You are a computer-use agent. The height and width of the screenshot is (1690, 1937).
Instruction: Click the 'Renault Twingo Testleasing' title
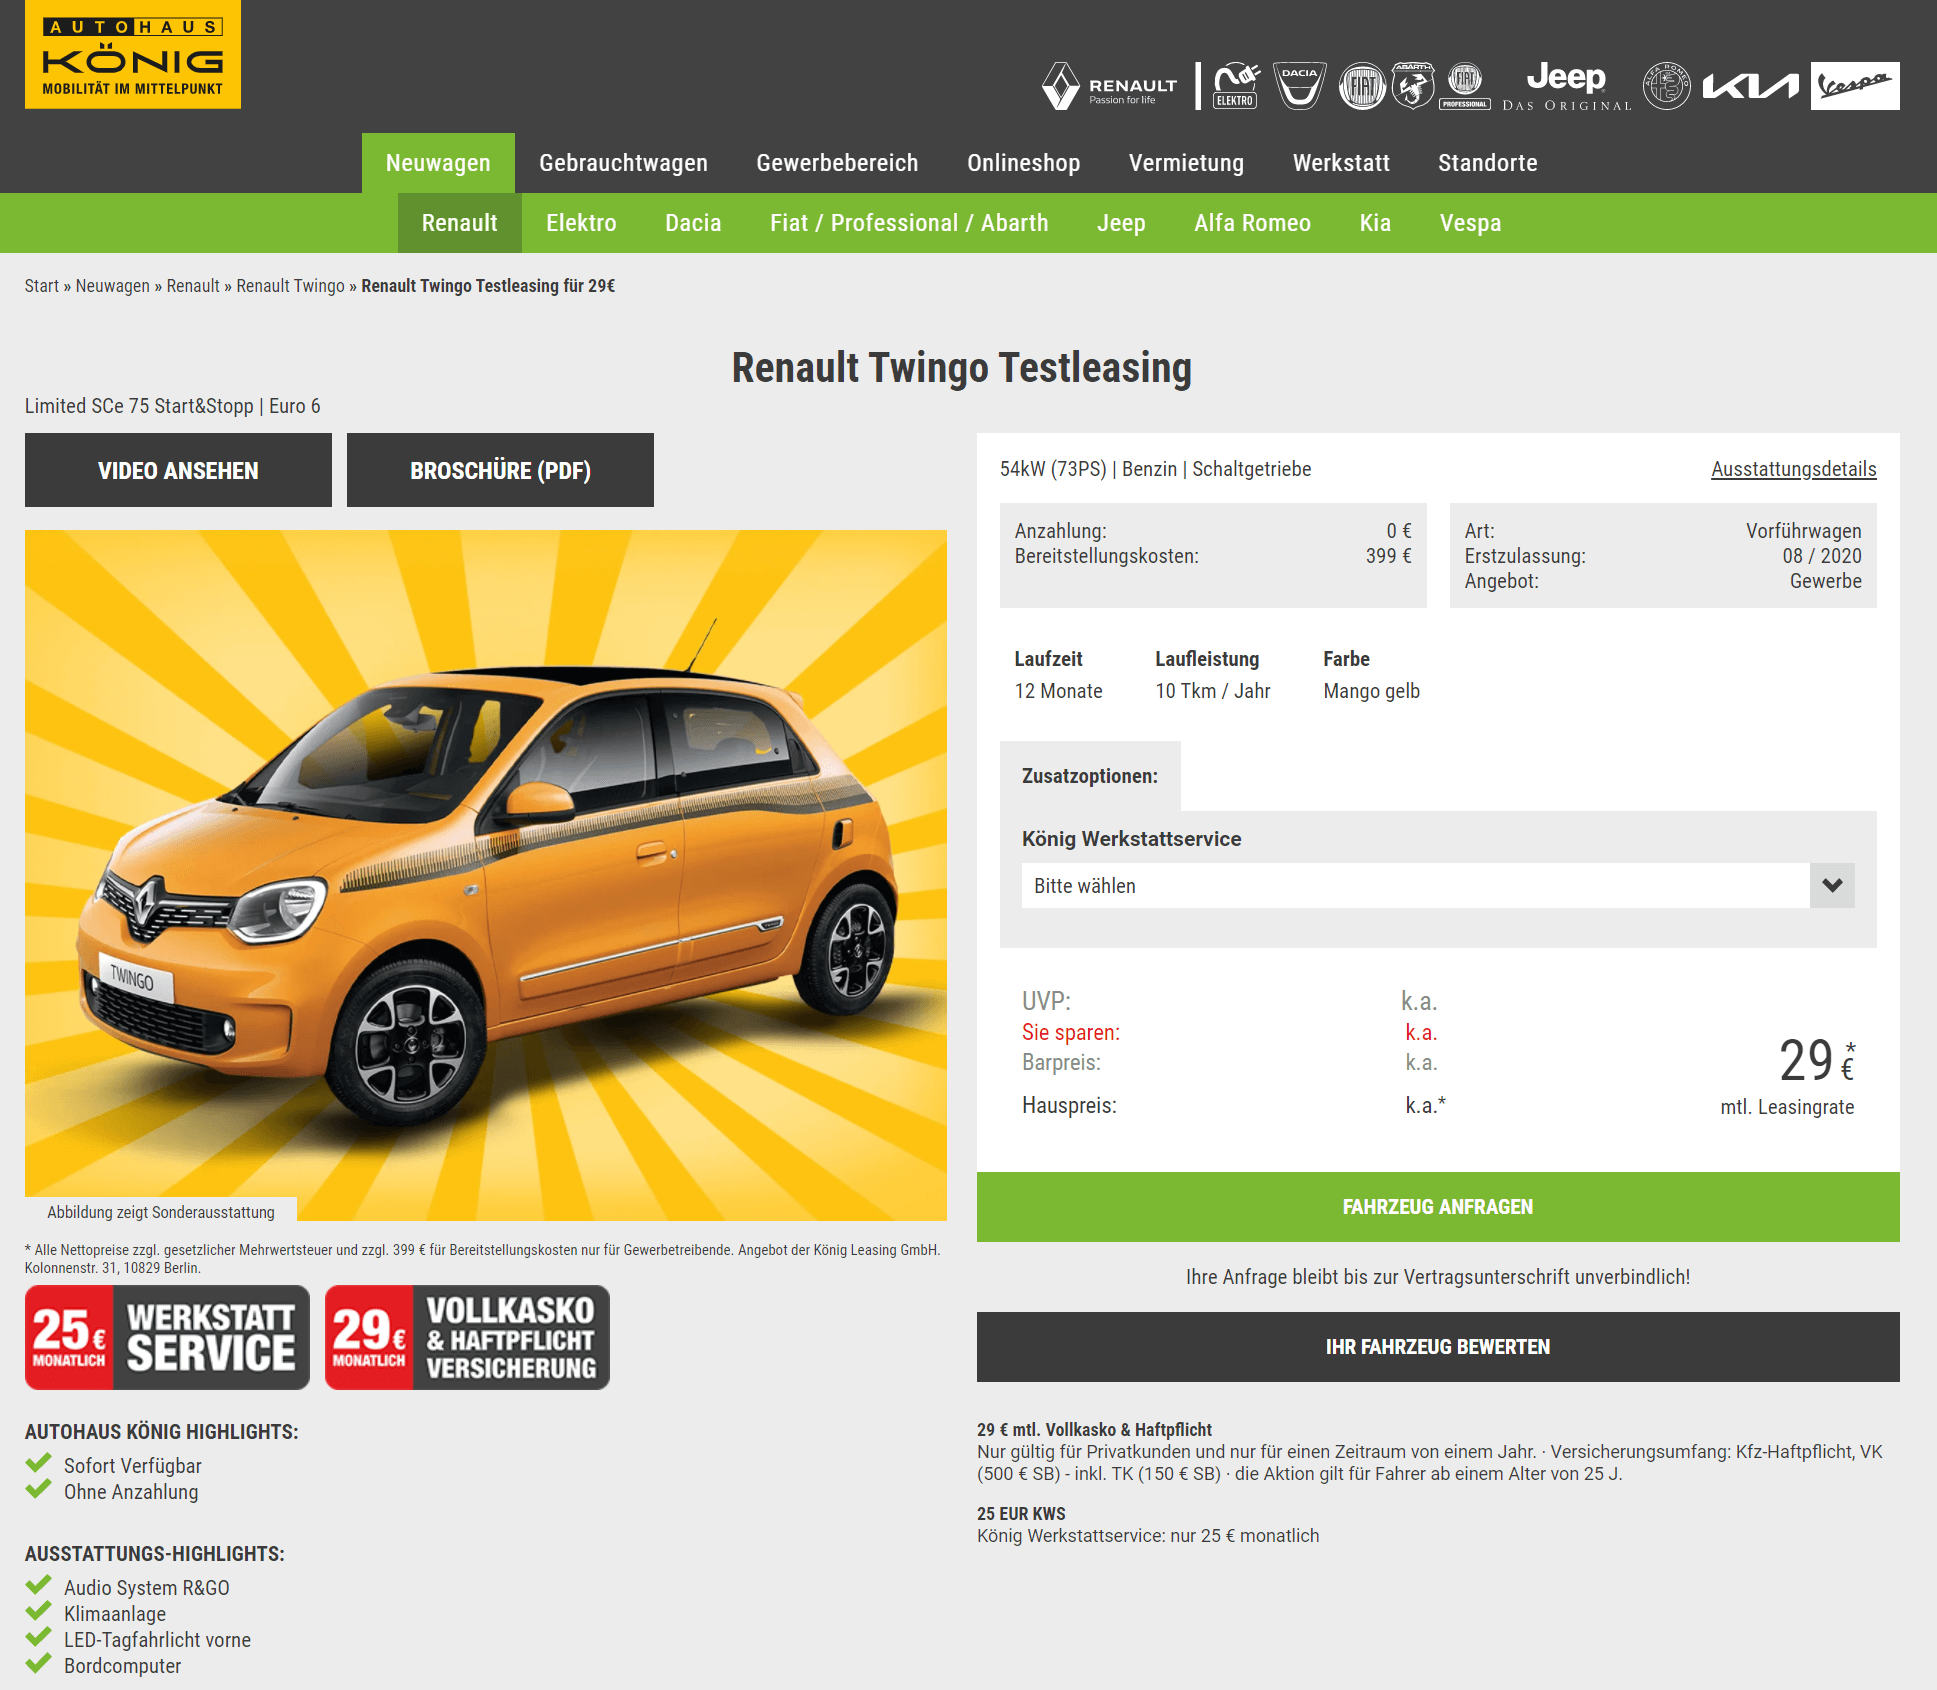point(962,368)
